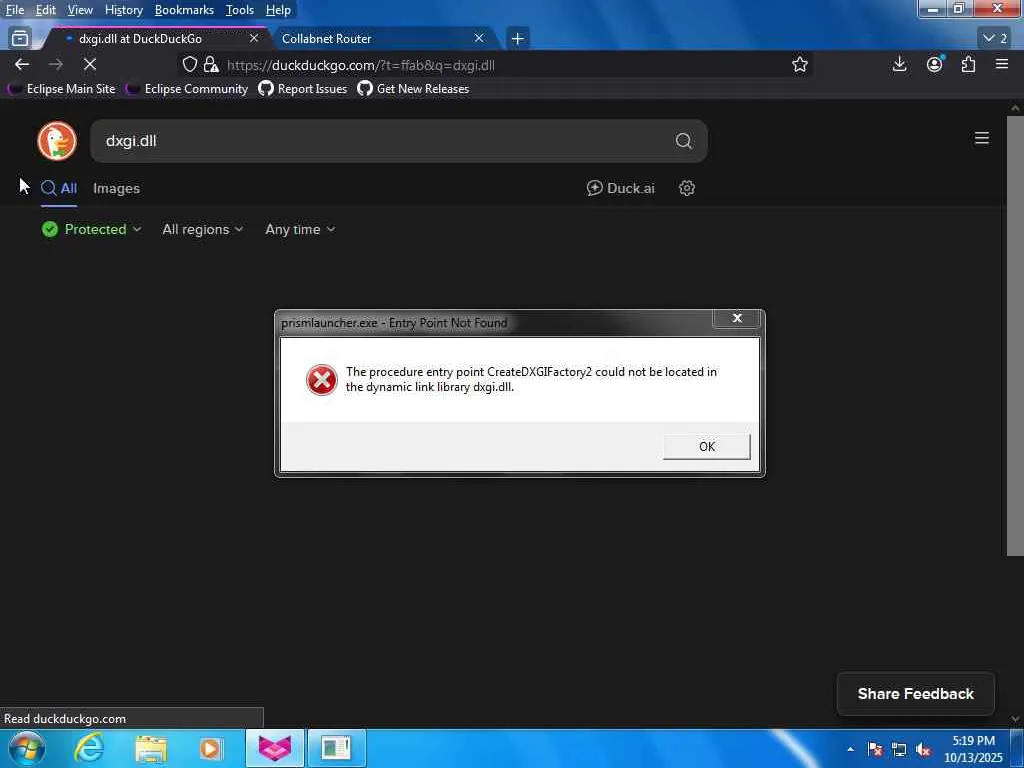Open the Firefox account icon
This screenshot has height=768, width=1024.
click(x=935, y=64)
